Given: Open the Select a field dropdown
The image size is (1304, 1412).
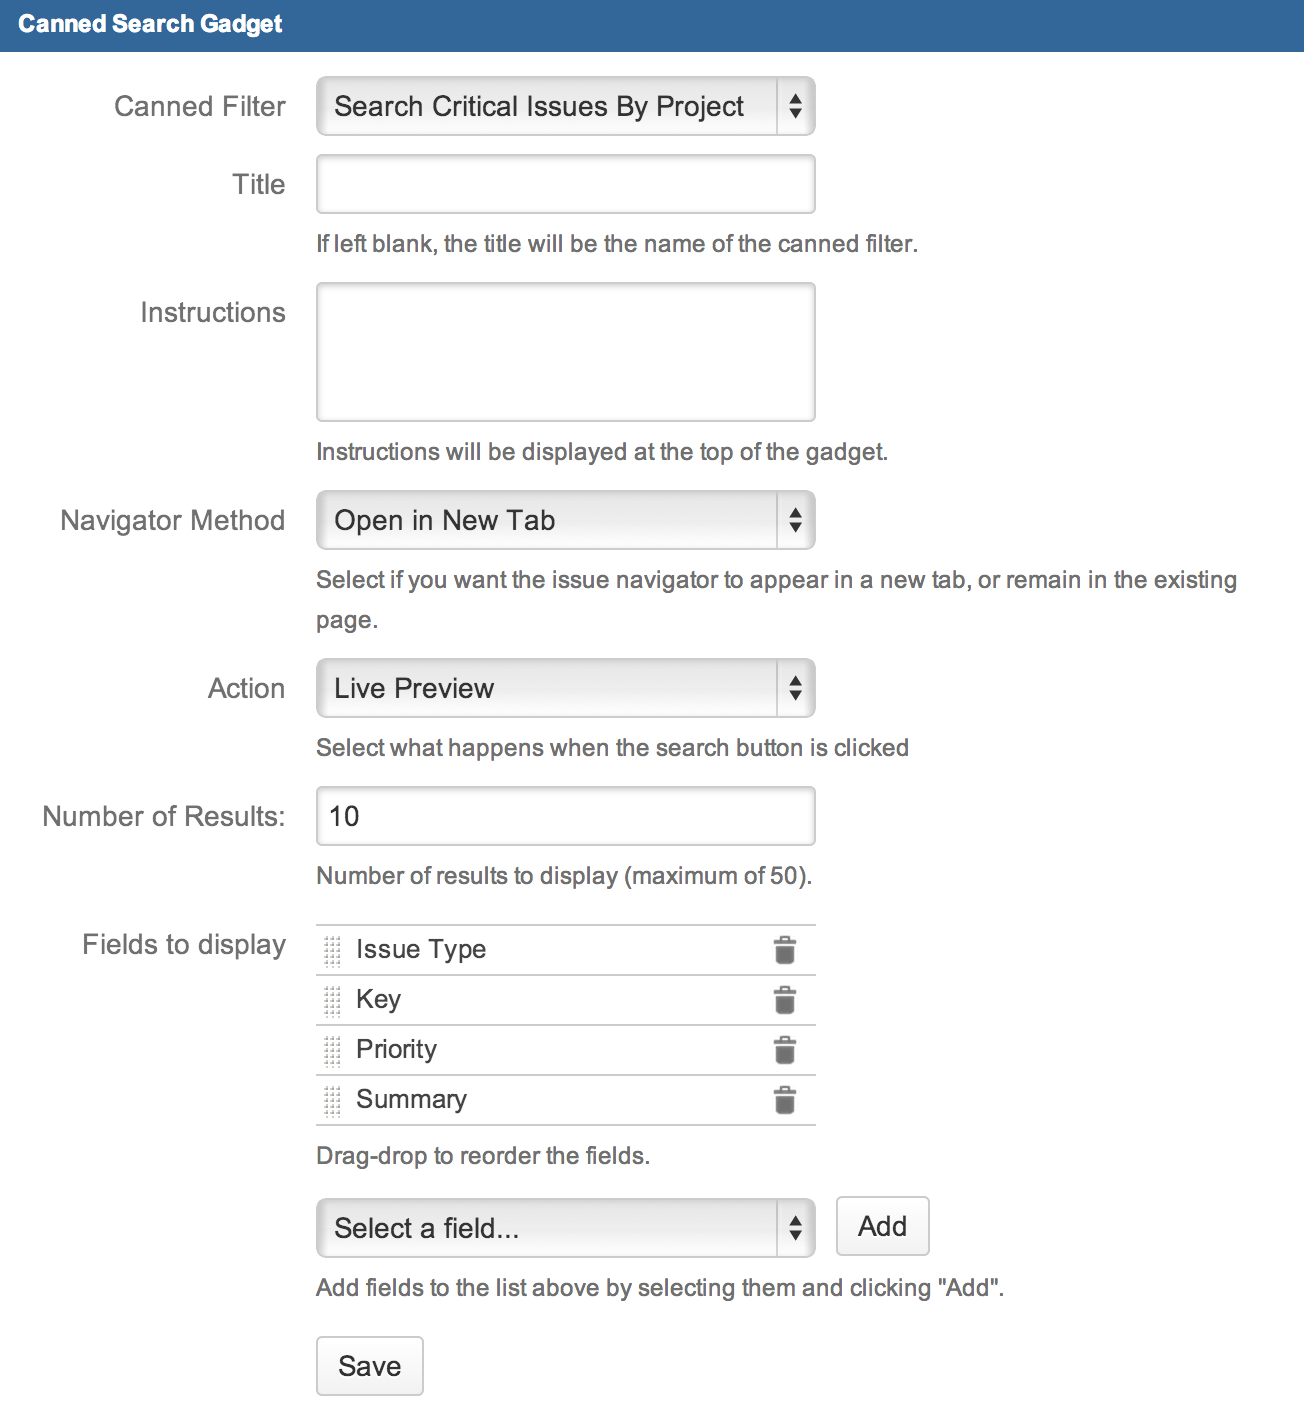Looking at the screenshot, I should [565, 1227].
